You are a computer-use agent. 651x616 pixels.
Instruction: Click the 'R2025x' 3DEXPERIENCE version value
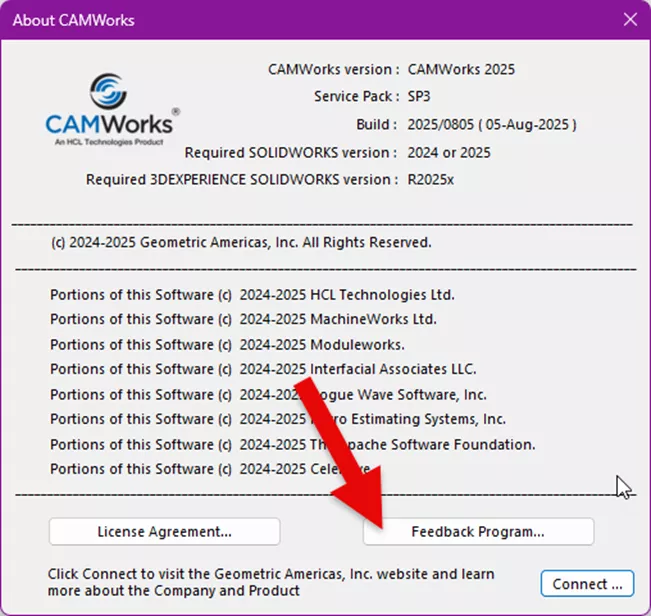tap(430, 180)
